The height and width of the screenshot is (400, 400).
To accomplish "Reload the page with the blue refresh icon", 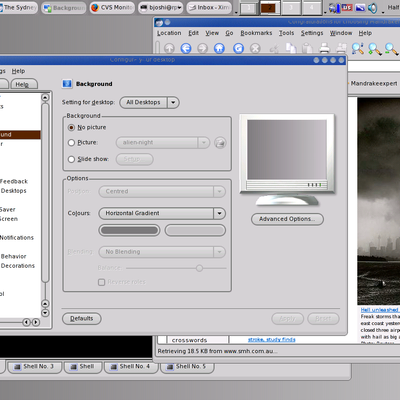I will (x=238, y=48).
